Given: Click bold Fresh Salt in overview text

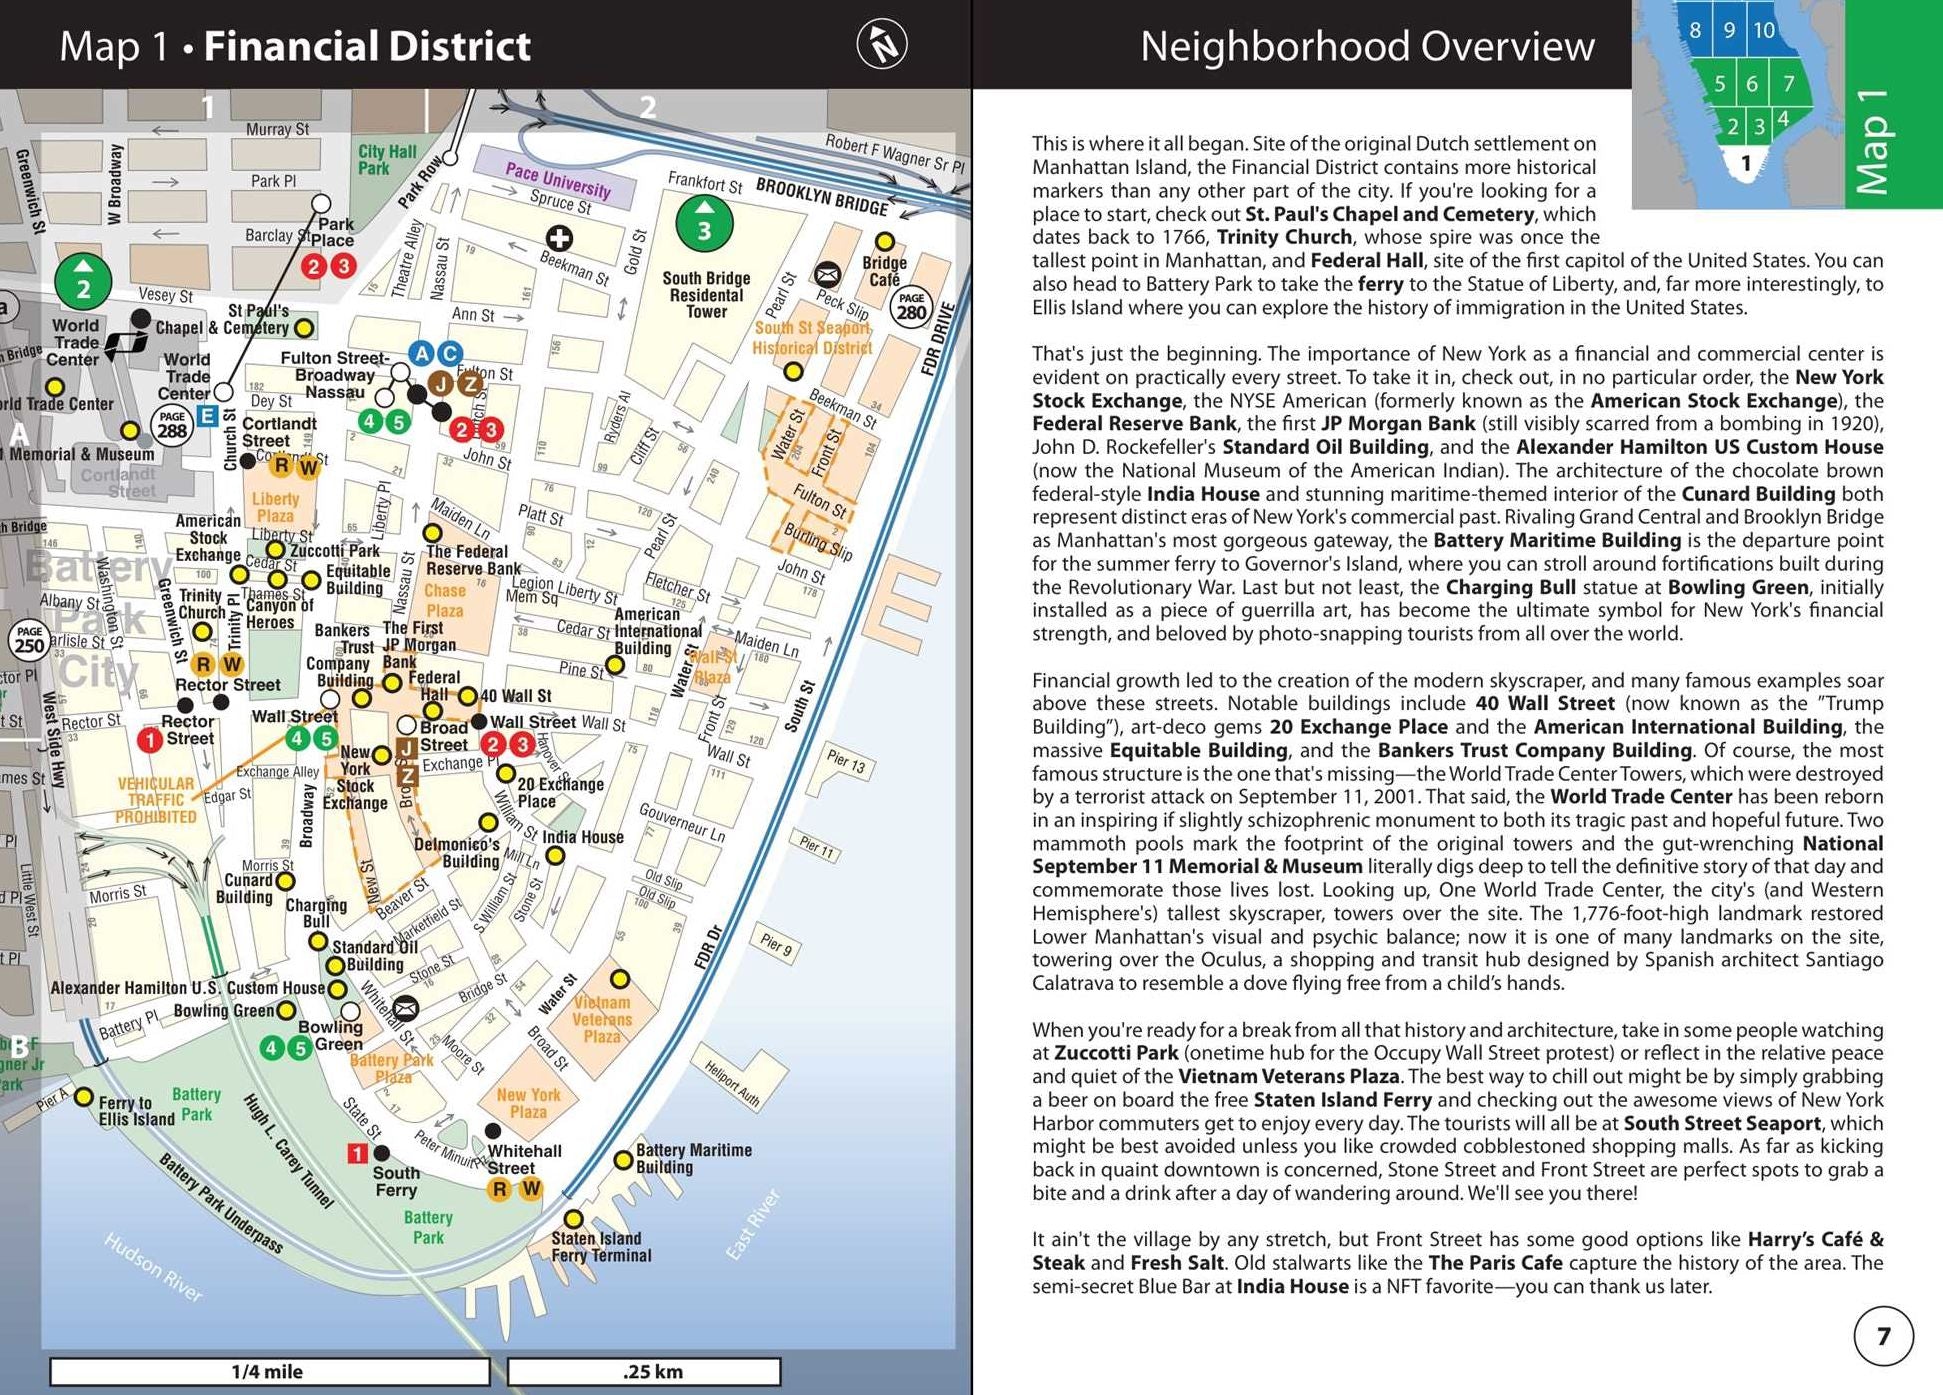Looking at the screenshot, I should coord(1177,1262).
